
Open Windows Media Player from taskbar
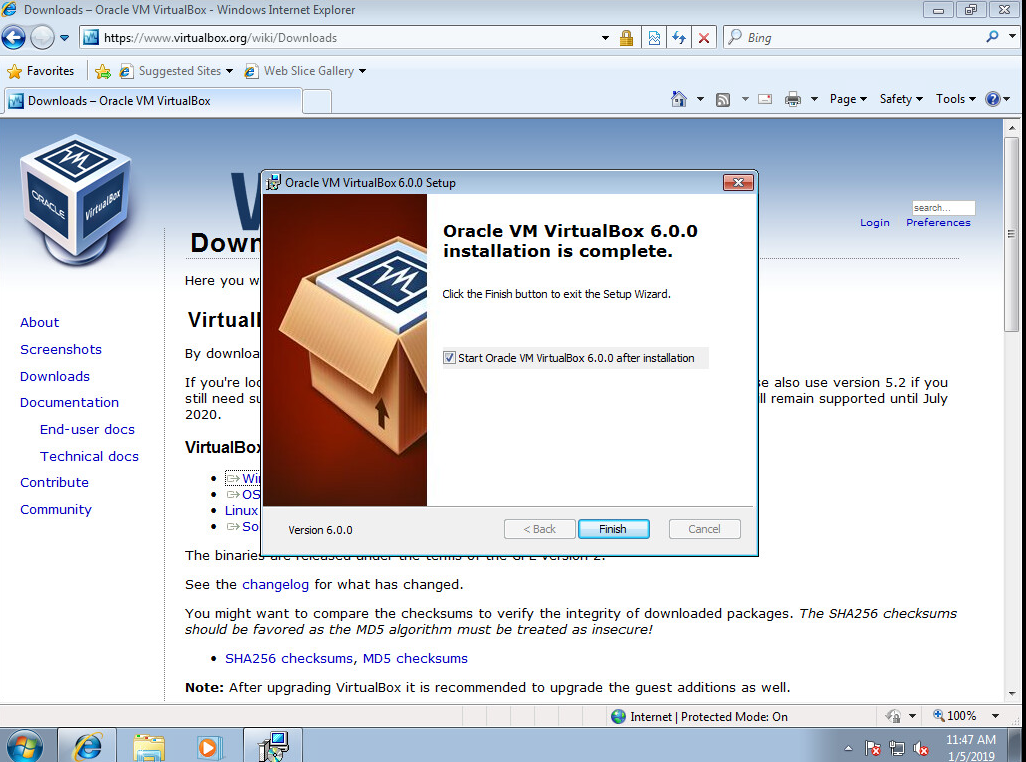209,746
